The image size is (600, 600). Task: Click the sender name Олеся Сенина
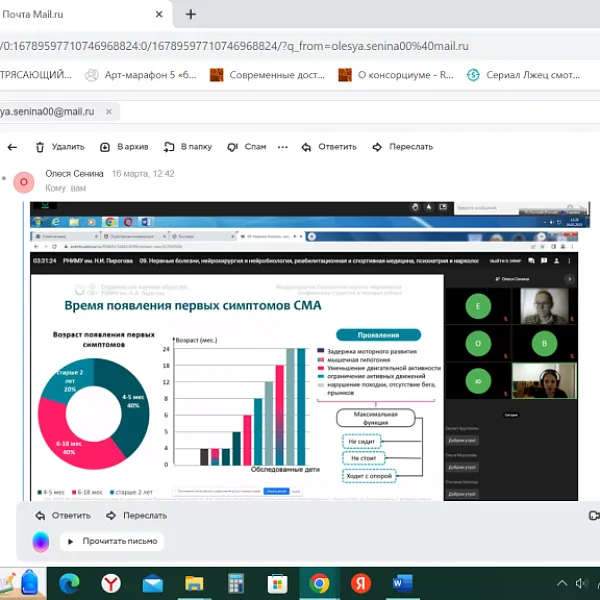click(74, 174)
